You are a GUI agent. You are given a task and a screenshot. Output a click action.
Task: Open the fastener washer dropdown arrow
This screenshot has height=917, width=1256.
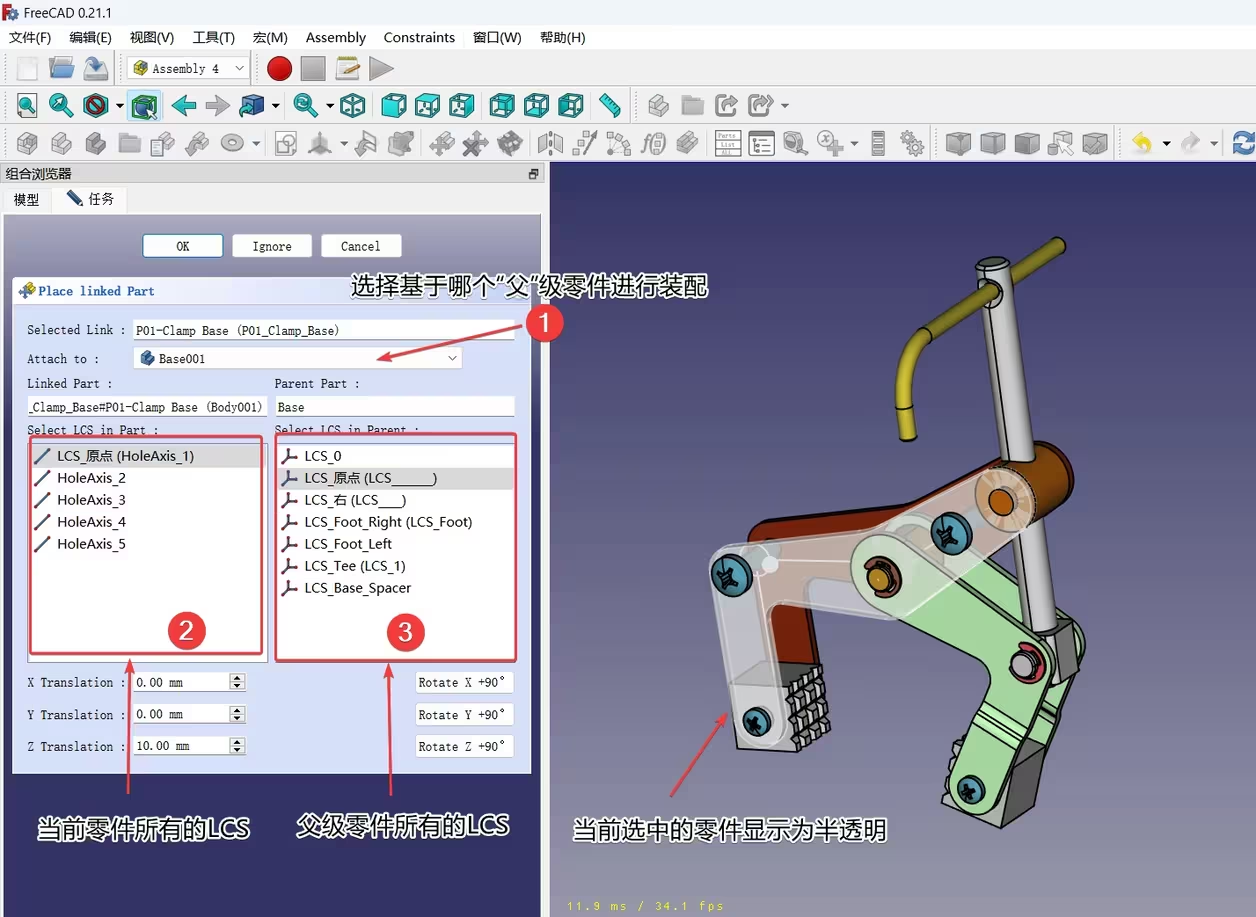coord(256,144)
